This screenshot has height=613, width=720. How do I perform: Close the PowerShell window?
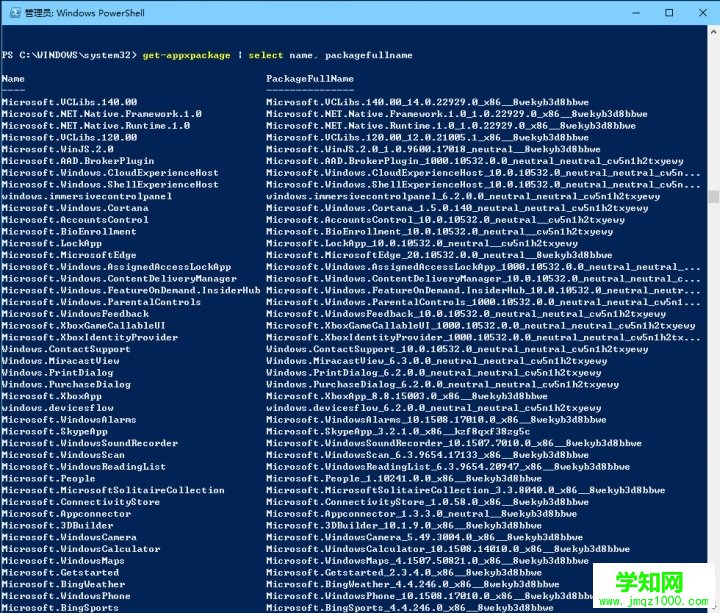click(x=703, y=13)
